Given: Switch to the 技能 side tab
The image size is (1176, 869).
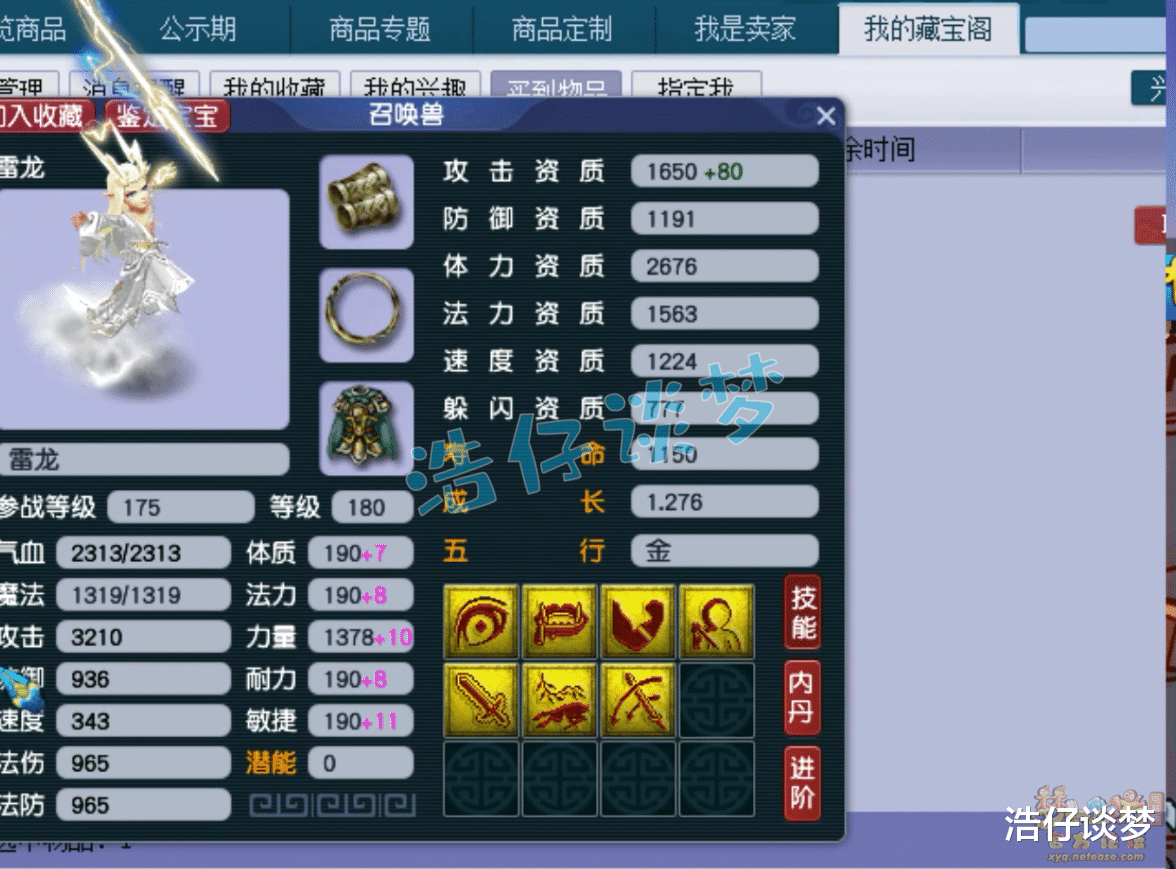Looking at the screenshot, I should point(802,612).
